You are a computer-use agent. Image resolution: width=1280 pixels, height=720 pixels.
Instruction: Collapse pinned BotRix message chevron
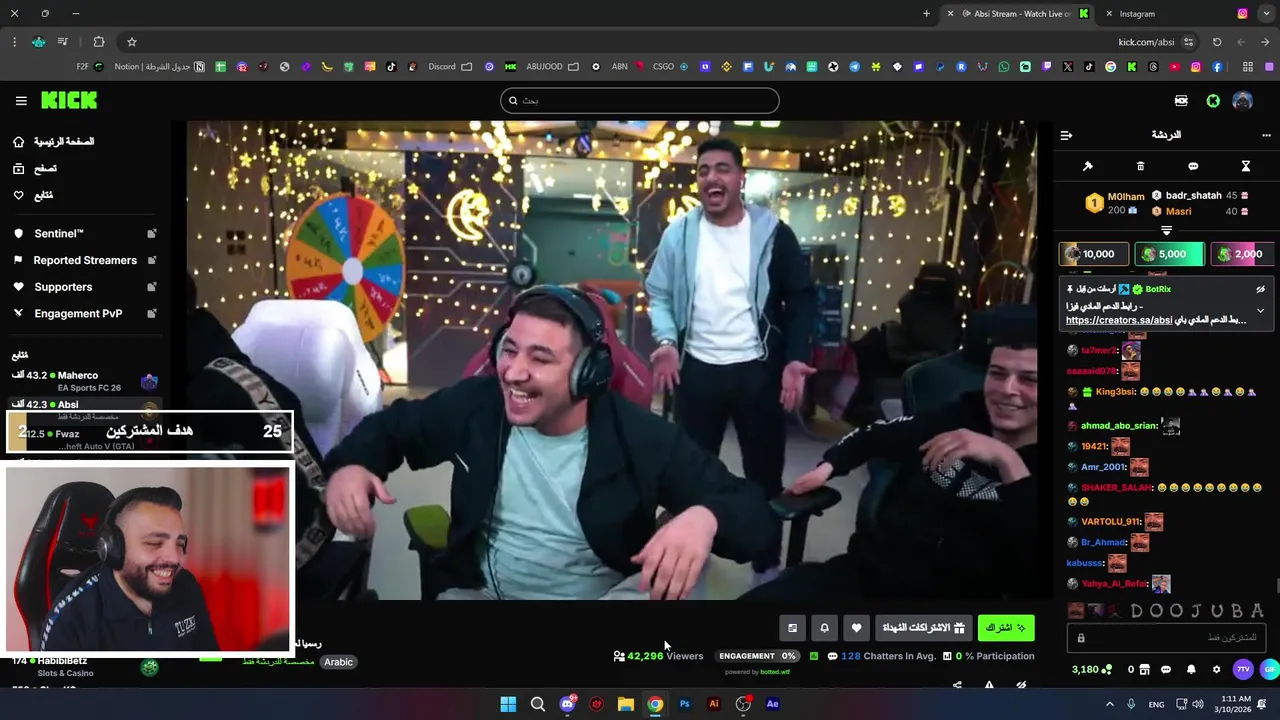(1260, 311)
